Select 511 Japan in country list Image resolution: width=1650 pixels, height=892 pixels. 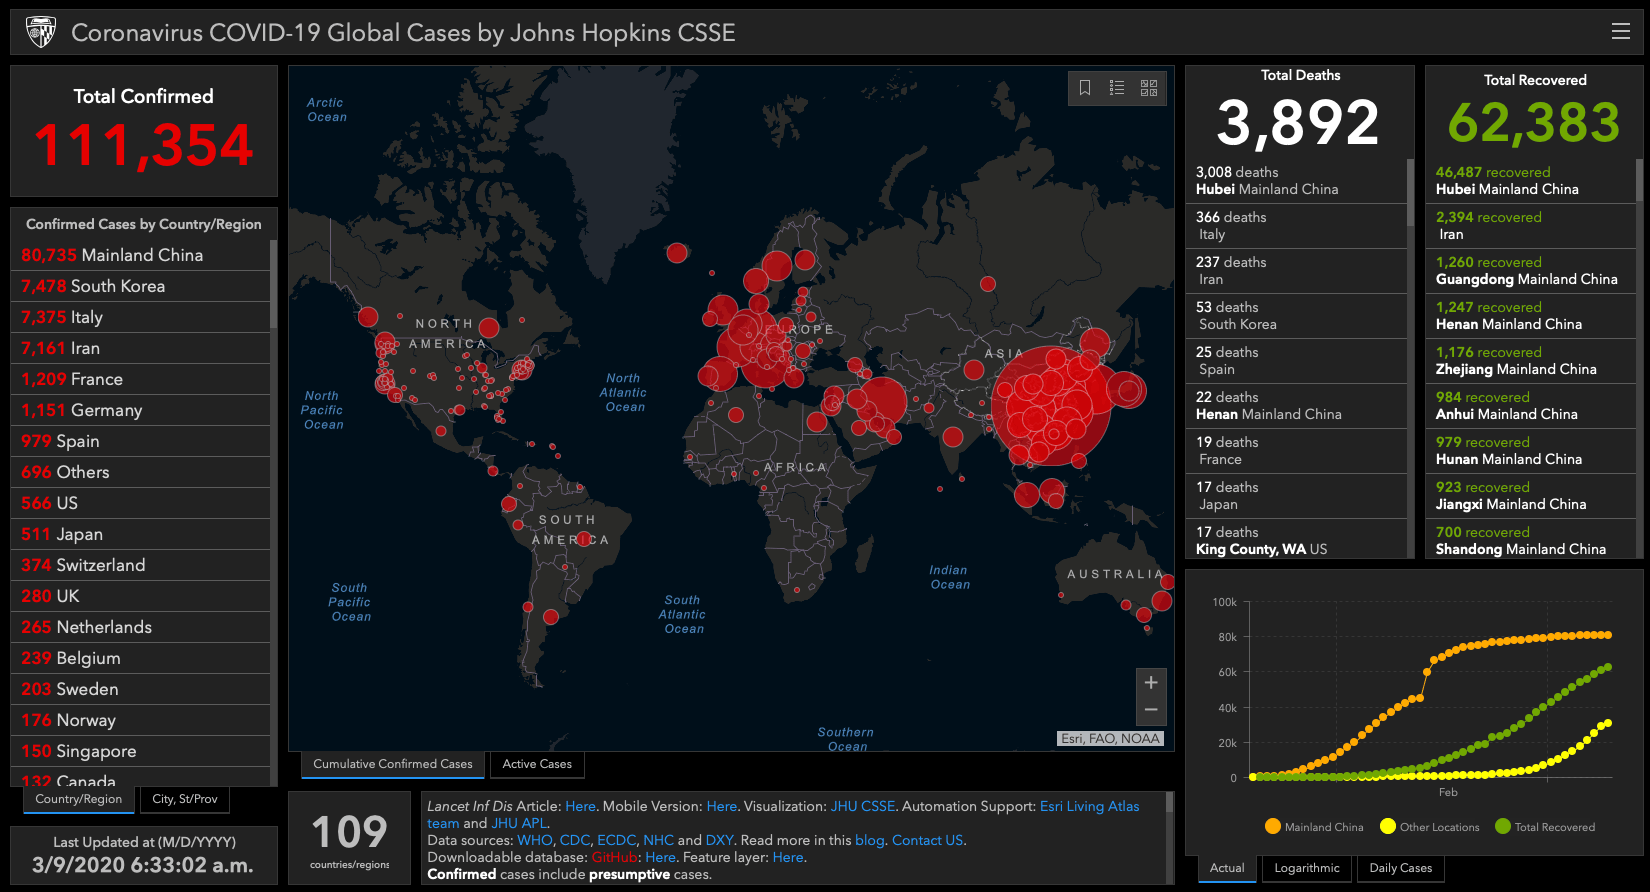pos(140,534)
